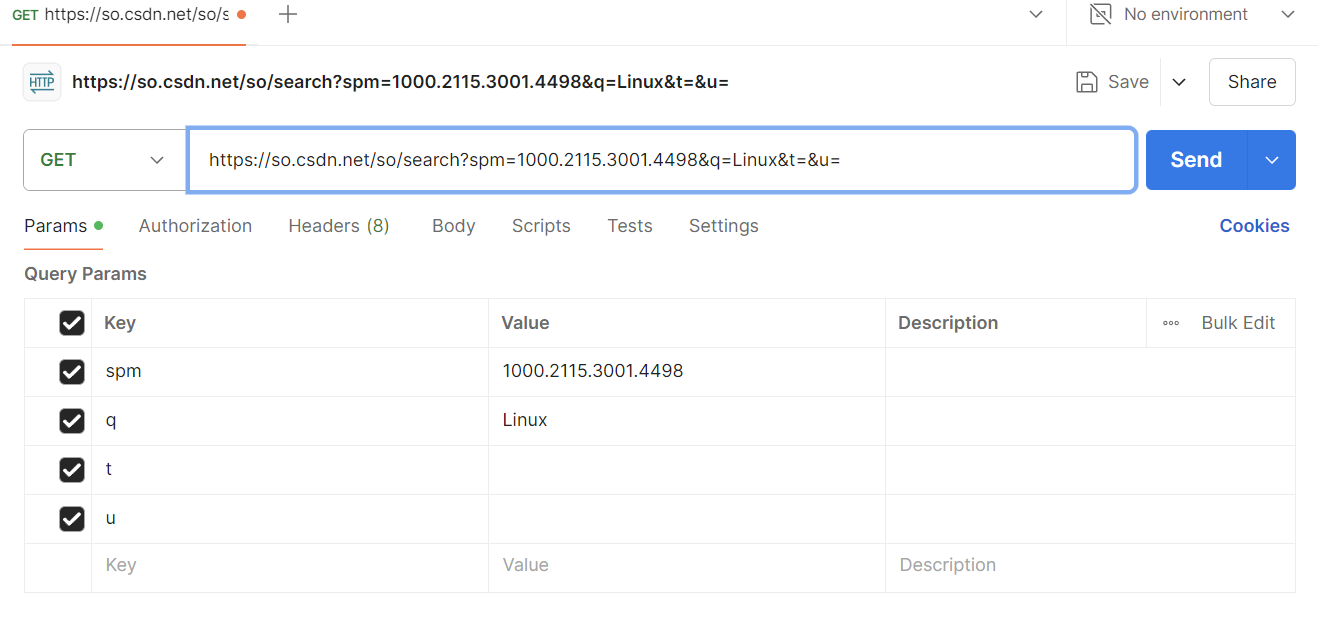Viewport: 1318px width, 636px height.
Task: Click the Query Params heading
Action: click(85, 274)
